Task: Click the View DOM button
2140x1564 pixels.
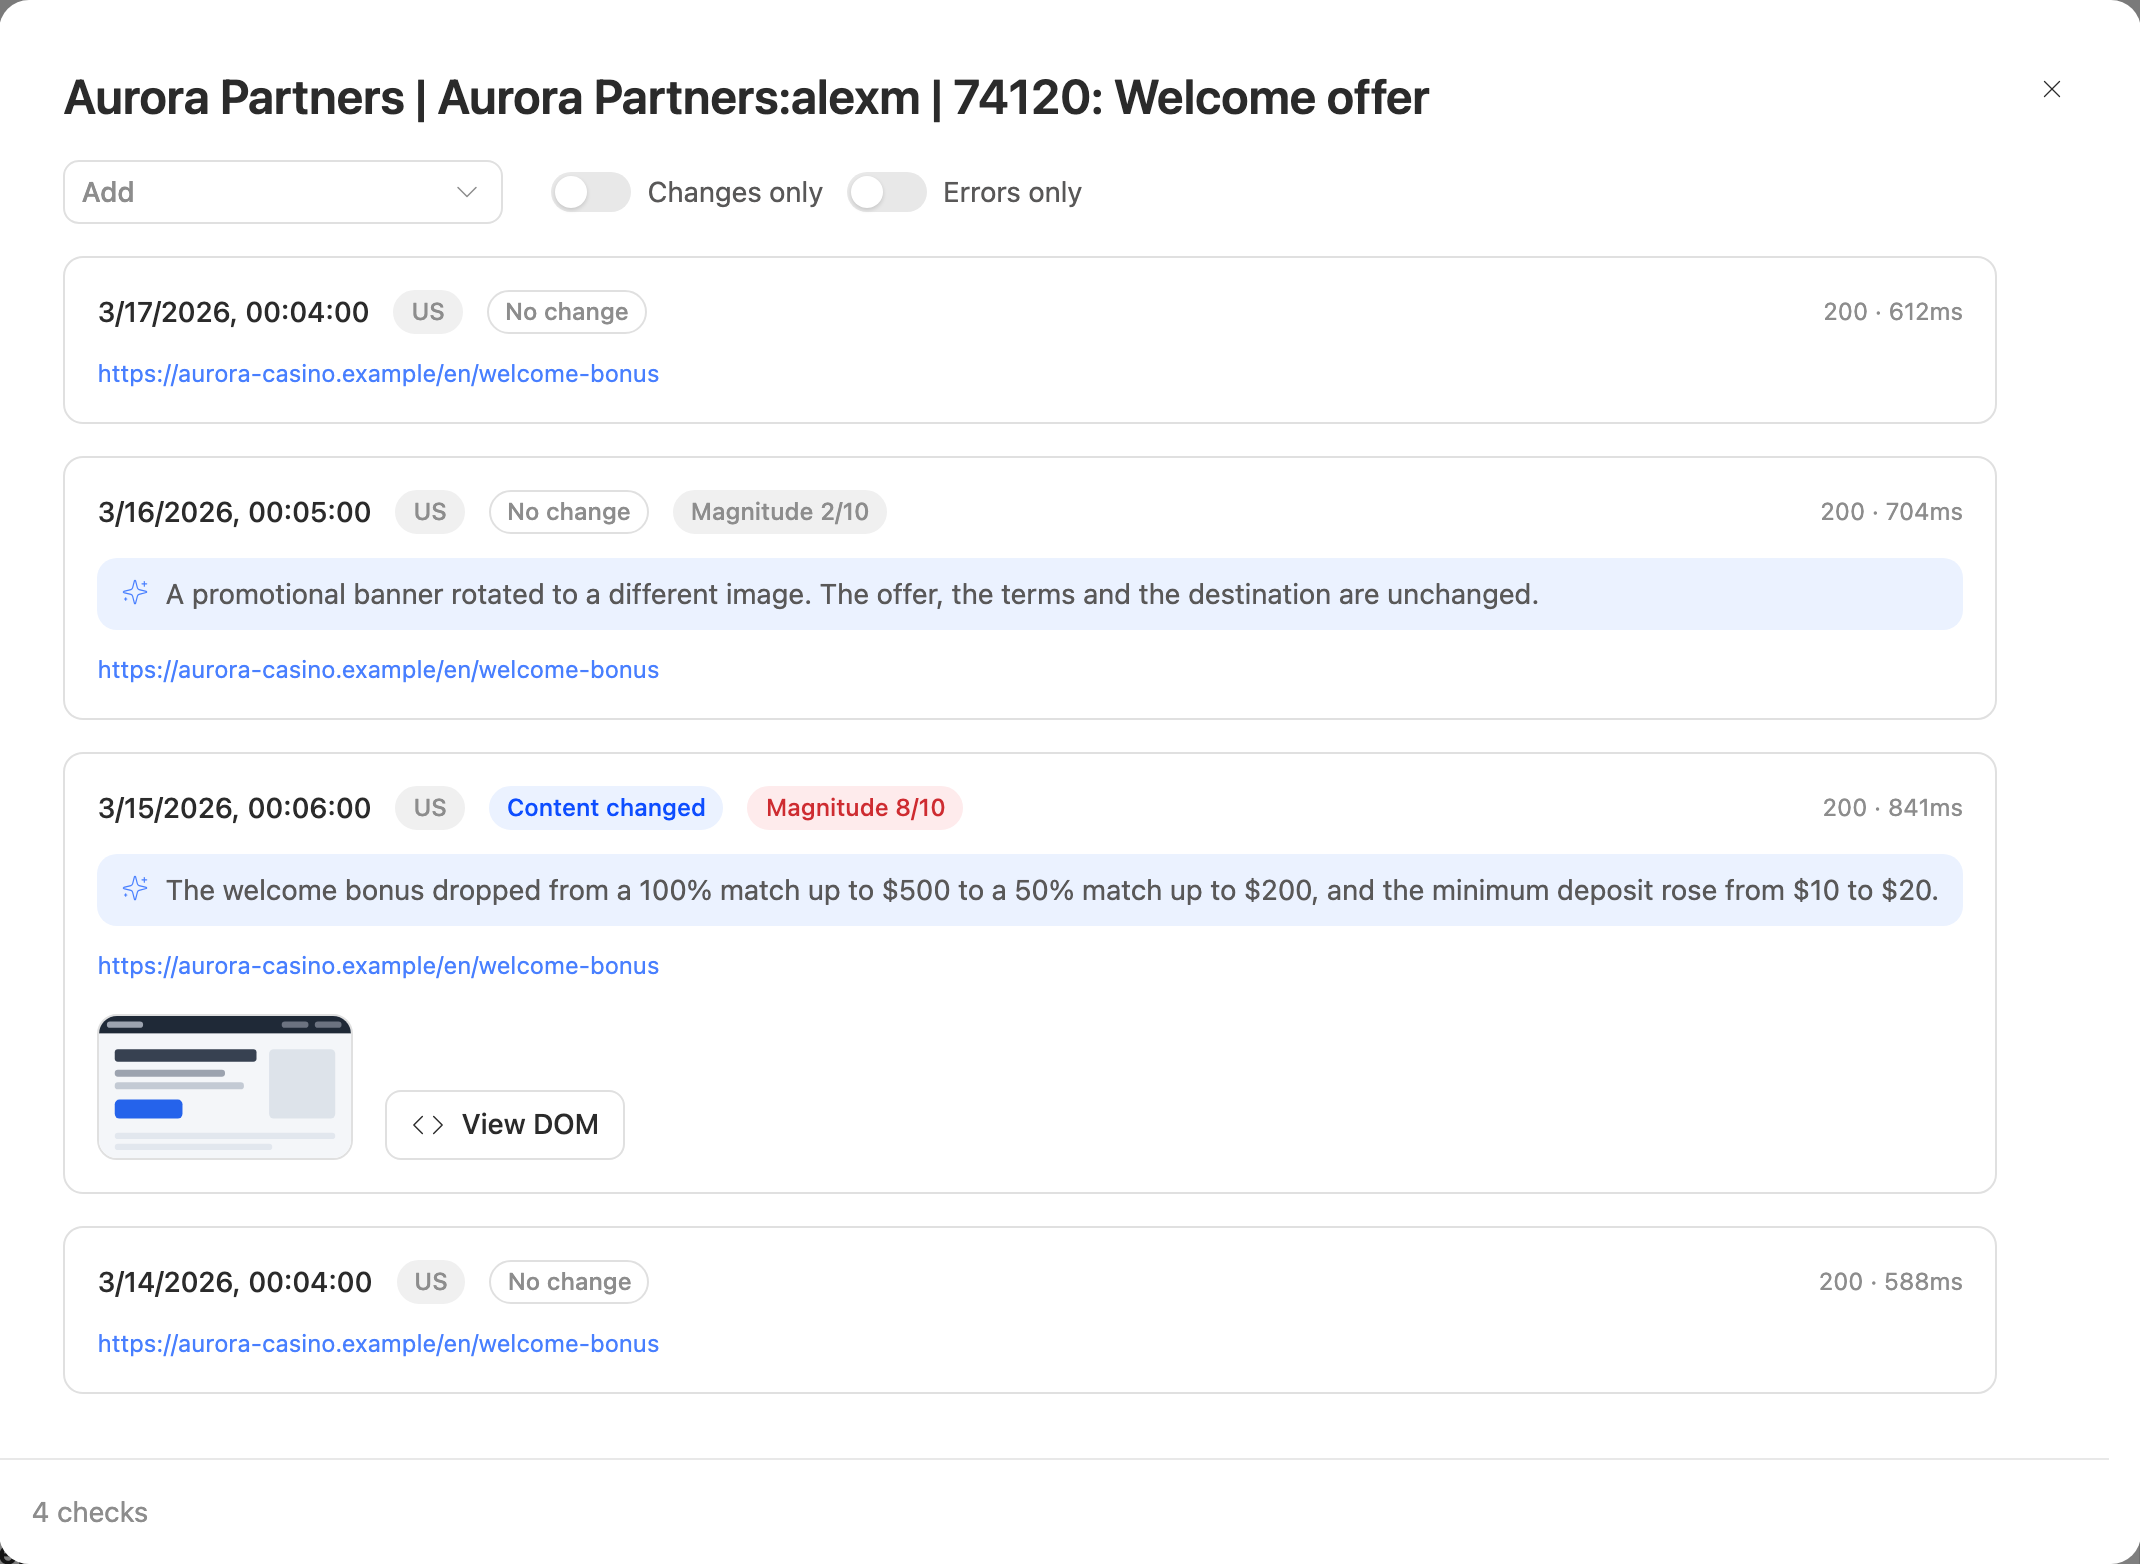Action: (x=505, y=1125)
